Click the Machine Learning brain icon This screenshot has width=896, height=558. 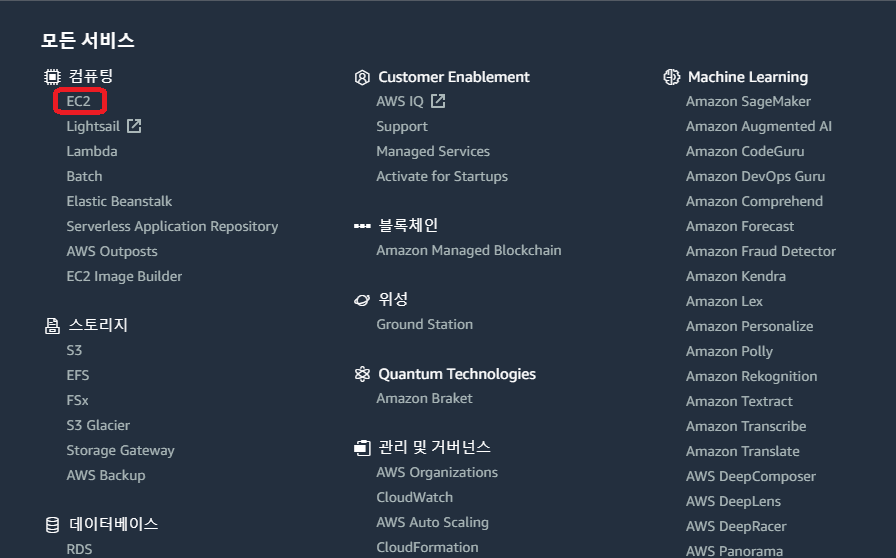(x=672, y=77)
